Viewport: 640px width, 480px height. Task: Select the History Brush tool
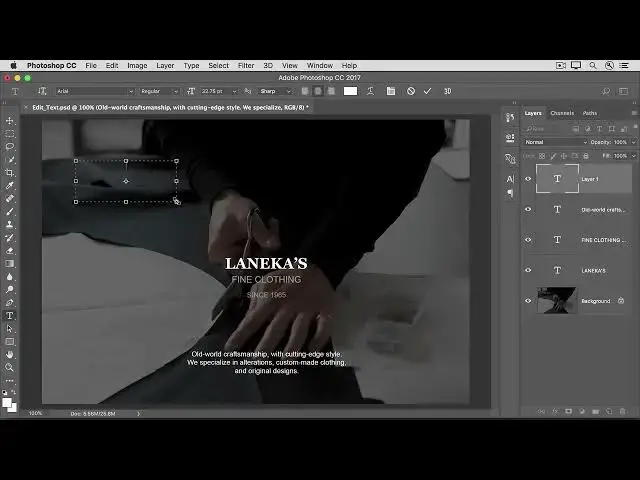10,238
